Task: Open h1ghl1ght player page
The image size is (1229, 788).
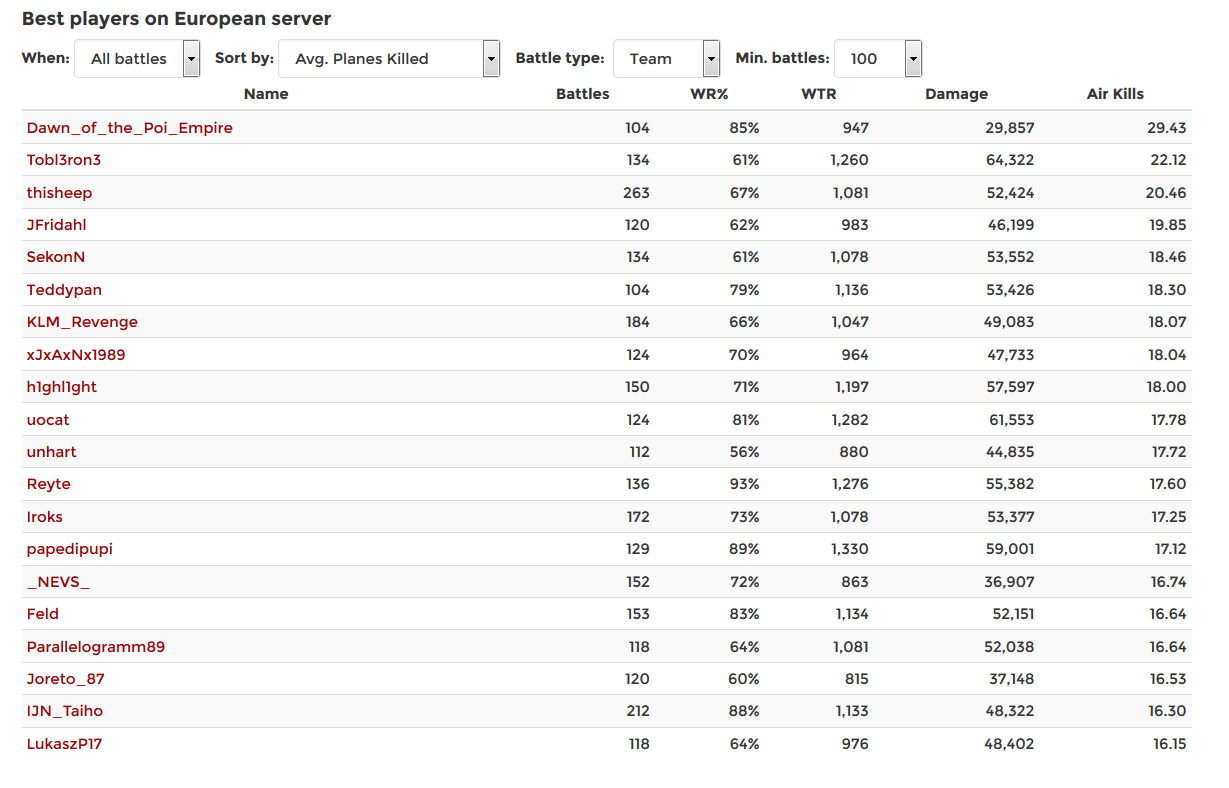Action: coord(62,387)
